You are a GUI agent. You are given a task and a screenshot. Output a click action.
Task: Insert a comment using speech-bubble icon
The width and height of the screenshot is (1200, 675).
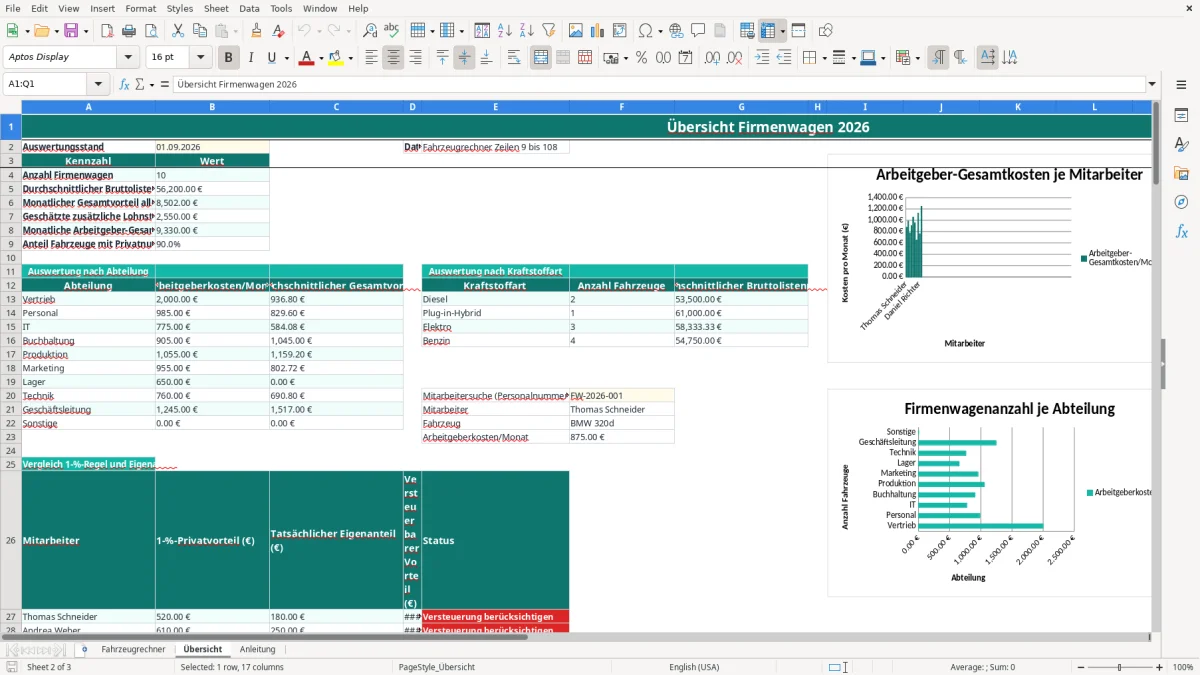coord(698,31)
